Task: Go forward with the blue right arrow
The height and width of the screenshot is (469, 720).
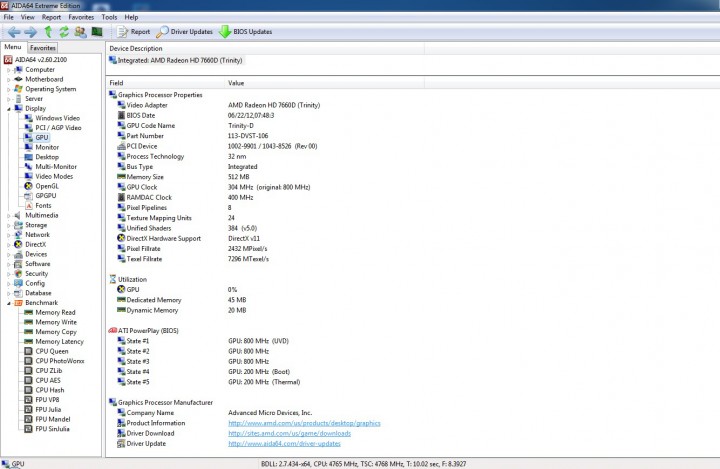Action: 30,32
